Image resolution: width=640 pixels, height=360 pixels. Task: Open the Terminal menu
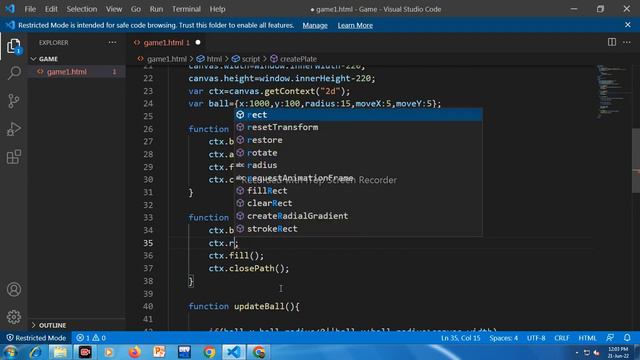point(186,9)
